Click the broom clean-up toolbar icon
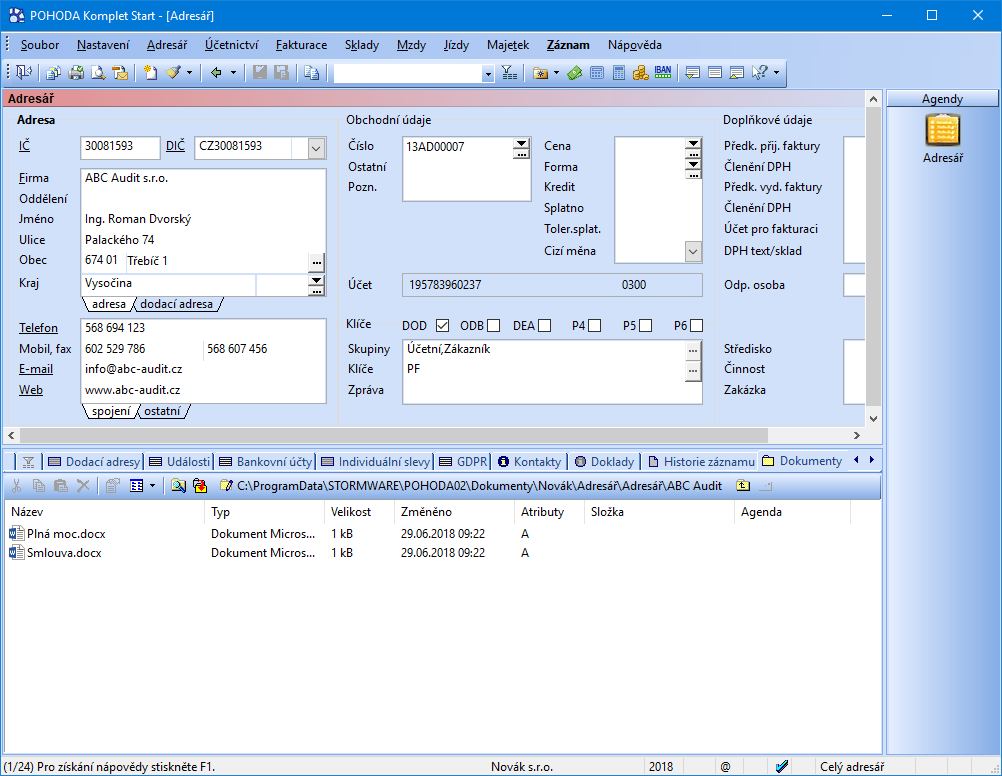The image size is (1002, 776). coord(173,72)
